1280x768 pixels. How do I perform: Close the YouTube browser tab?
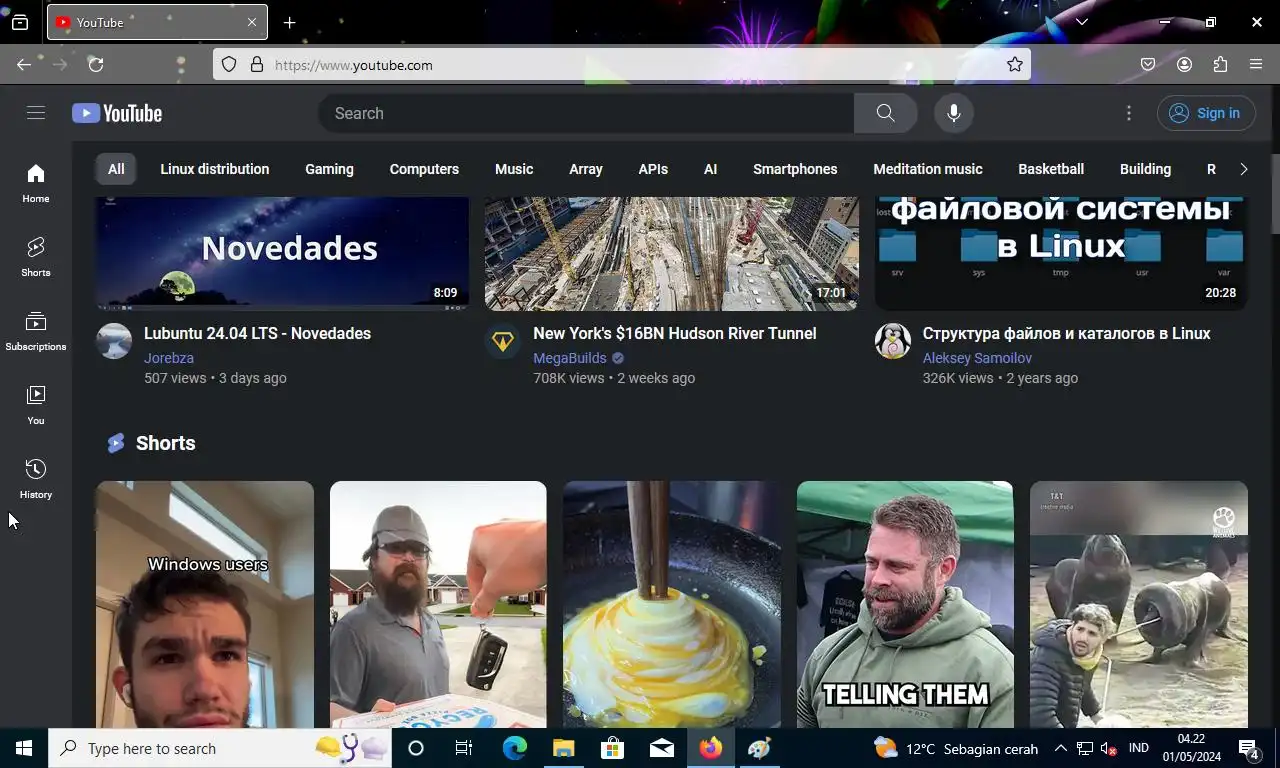pos(252,22)
